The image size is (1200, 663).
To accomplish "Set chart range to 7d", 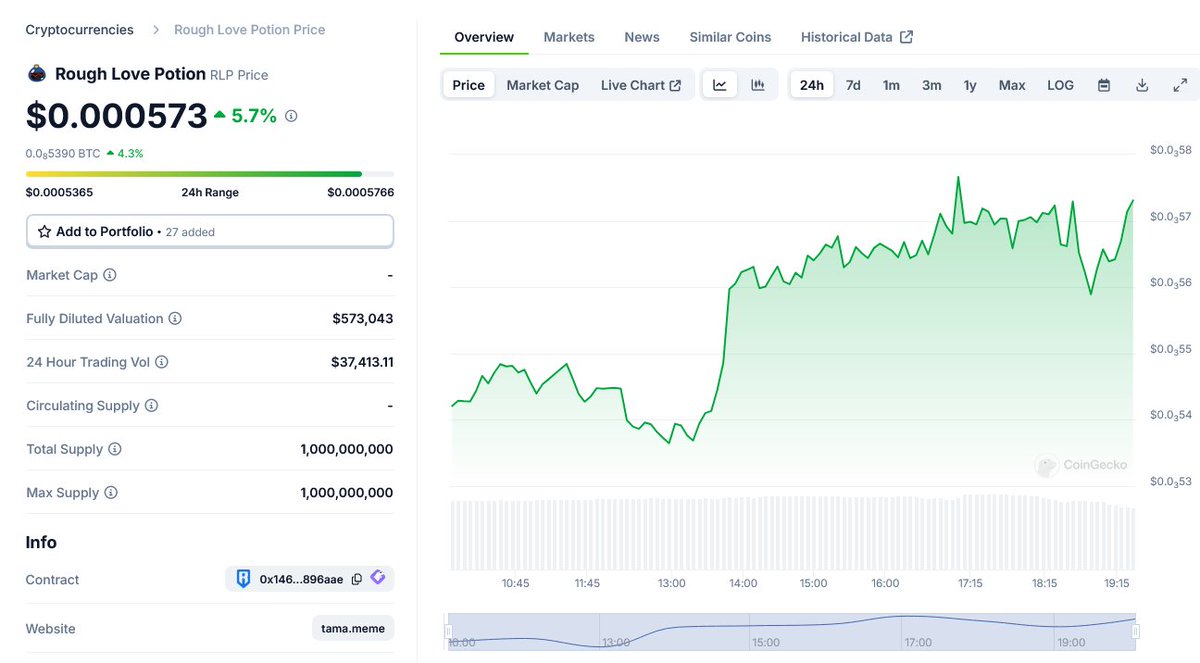I will pyautogui.click(x=853, y=85).
